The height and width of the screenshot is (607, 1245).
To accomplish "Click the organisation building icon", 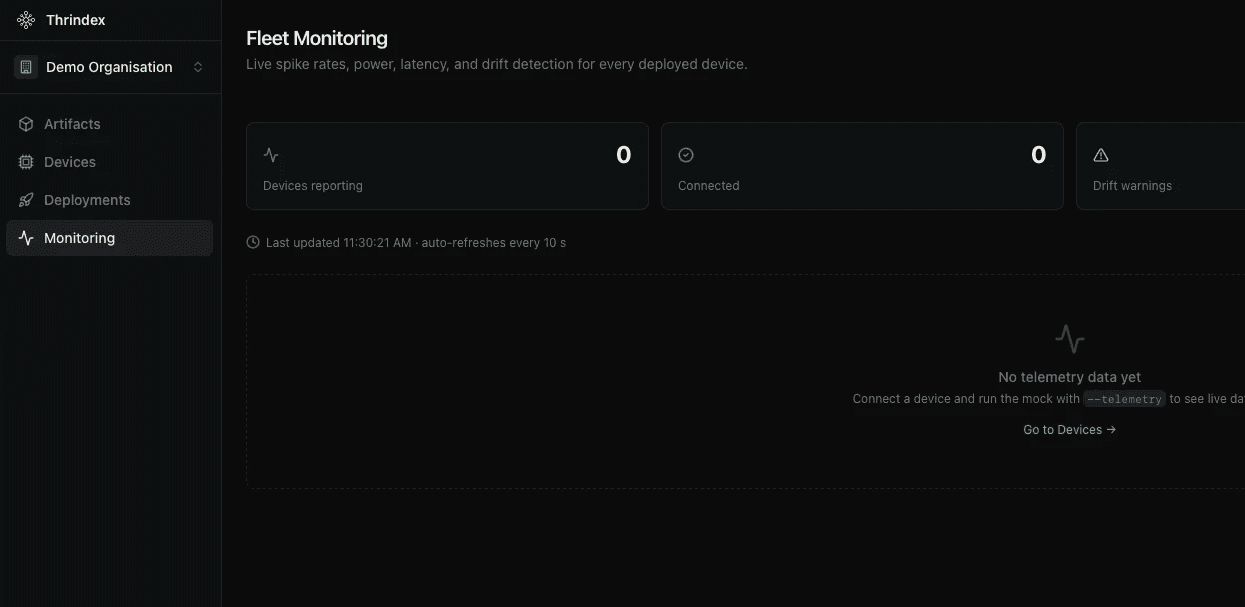I will [26, 67].
